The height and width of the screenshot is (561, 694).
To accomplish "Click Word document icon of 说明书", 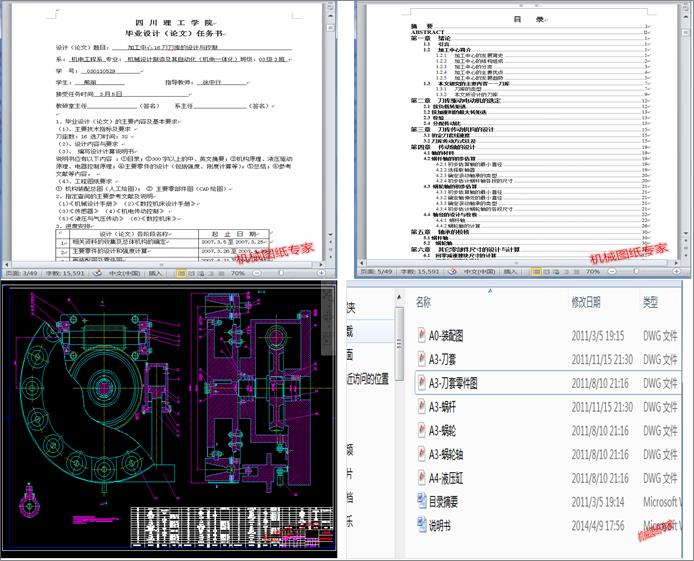I will click(x=422, y=525).
